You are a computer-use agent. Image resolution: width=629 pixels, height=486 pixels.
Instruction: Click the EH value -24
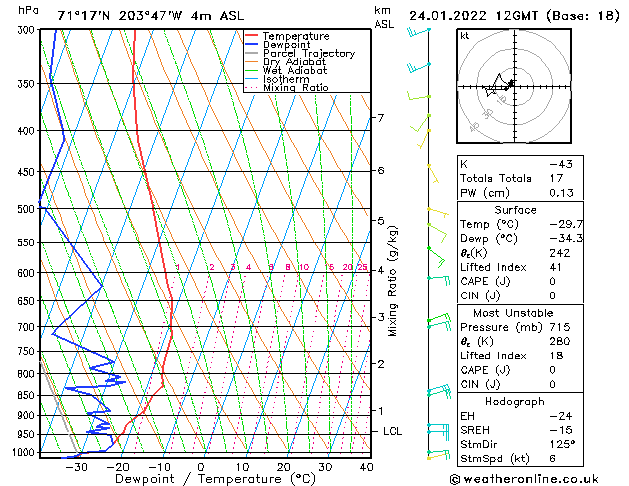pyautogui.click(x=561, y=416)
